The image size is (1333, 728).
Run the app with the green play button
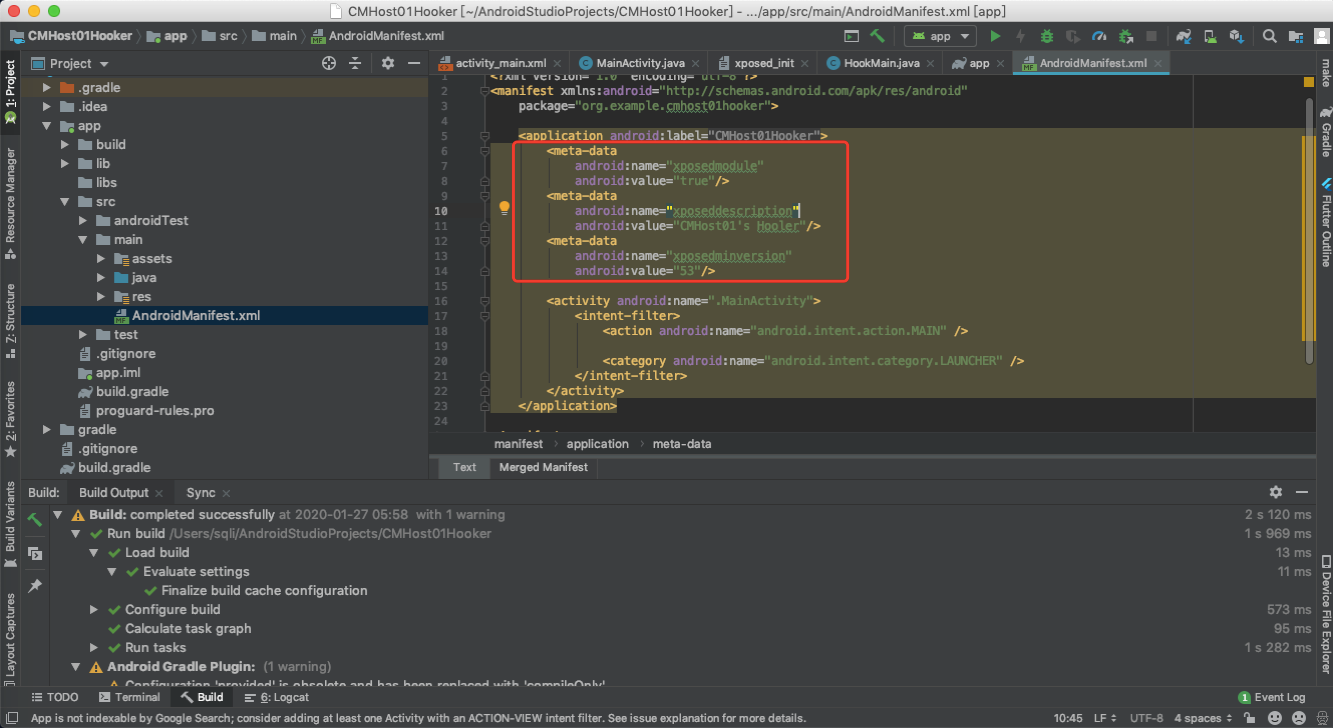pos(995,36)
